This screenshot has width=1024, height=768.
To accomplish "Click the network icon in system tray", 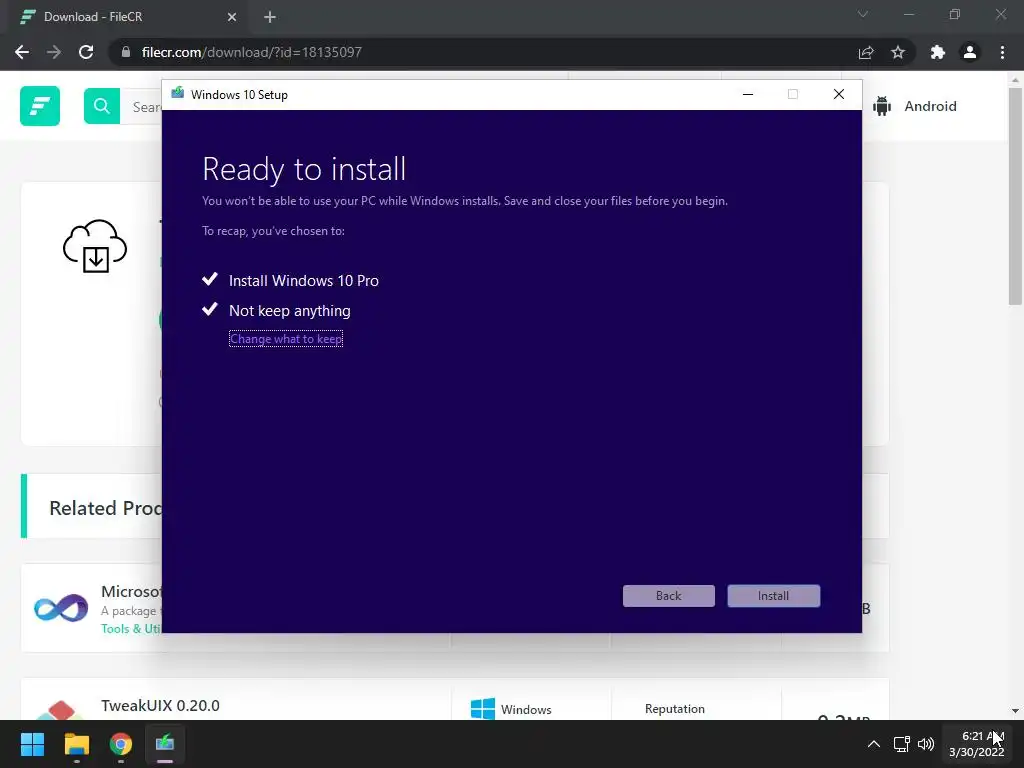I will pyautogui.click(x=902, y=744).
